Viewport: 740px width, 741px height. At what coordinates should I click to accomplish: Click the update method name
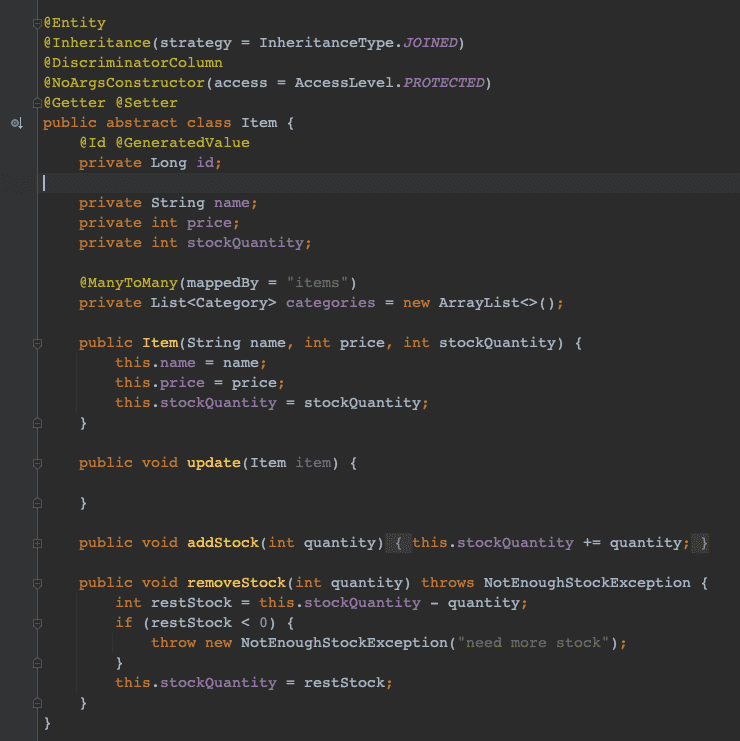click(x=214, y=463)
